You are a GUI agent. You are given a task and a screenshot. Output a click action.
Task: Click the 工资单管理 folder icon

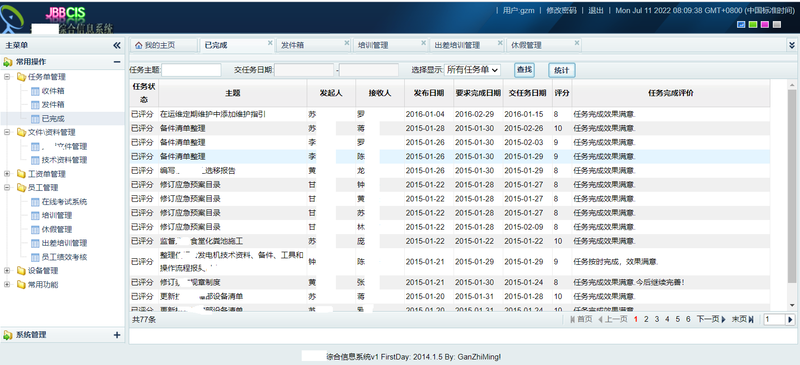pyautogui.click(x=21, y=174)
